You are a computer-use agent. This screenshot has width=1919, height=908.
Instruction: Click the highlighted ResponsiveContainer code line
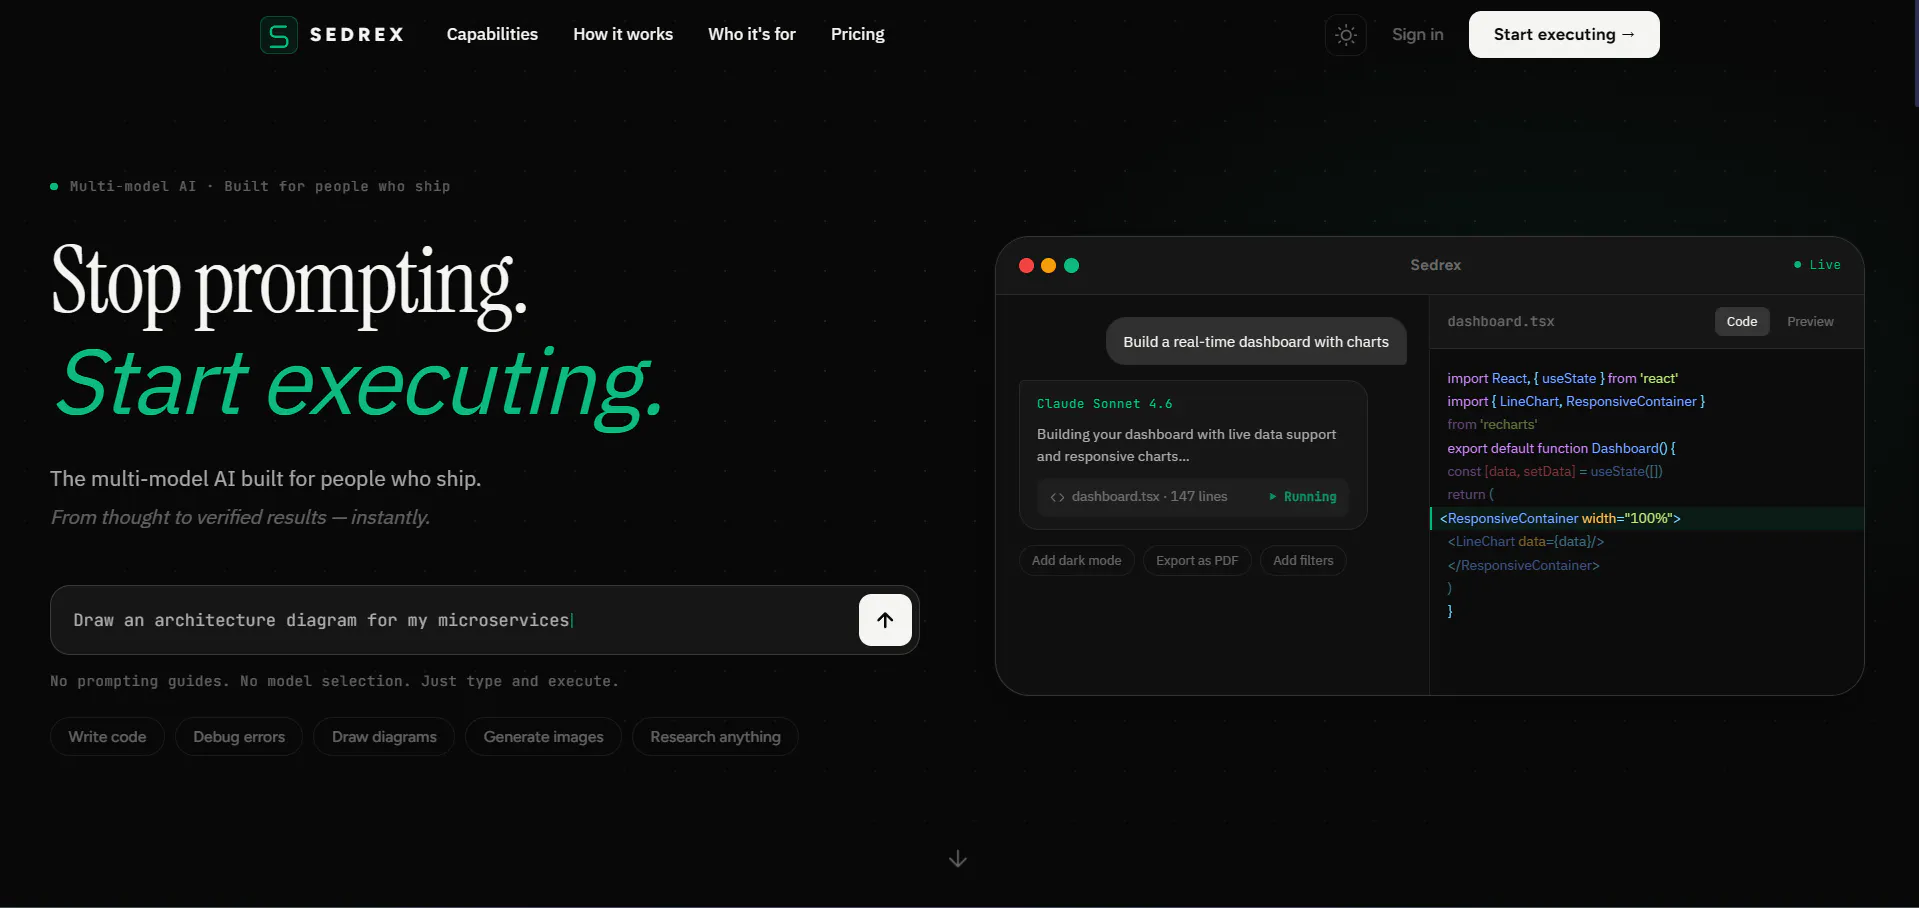tap(1647, 518)
